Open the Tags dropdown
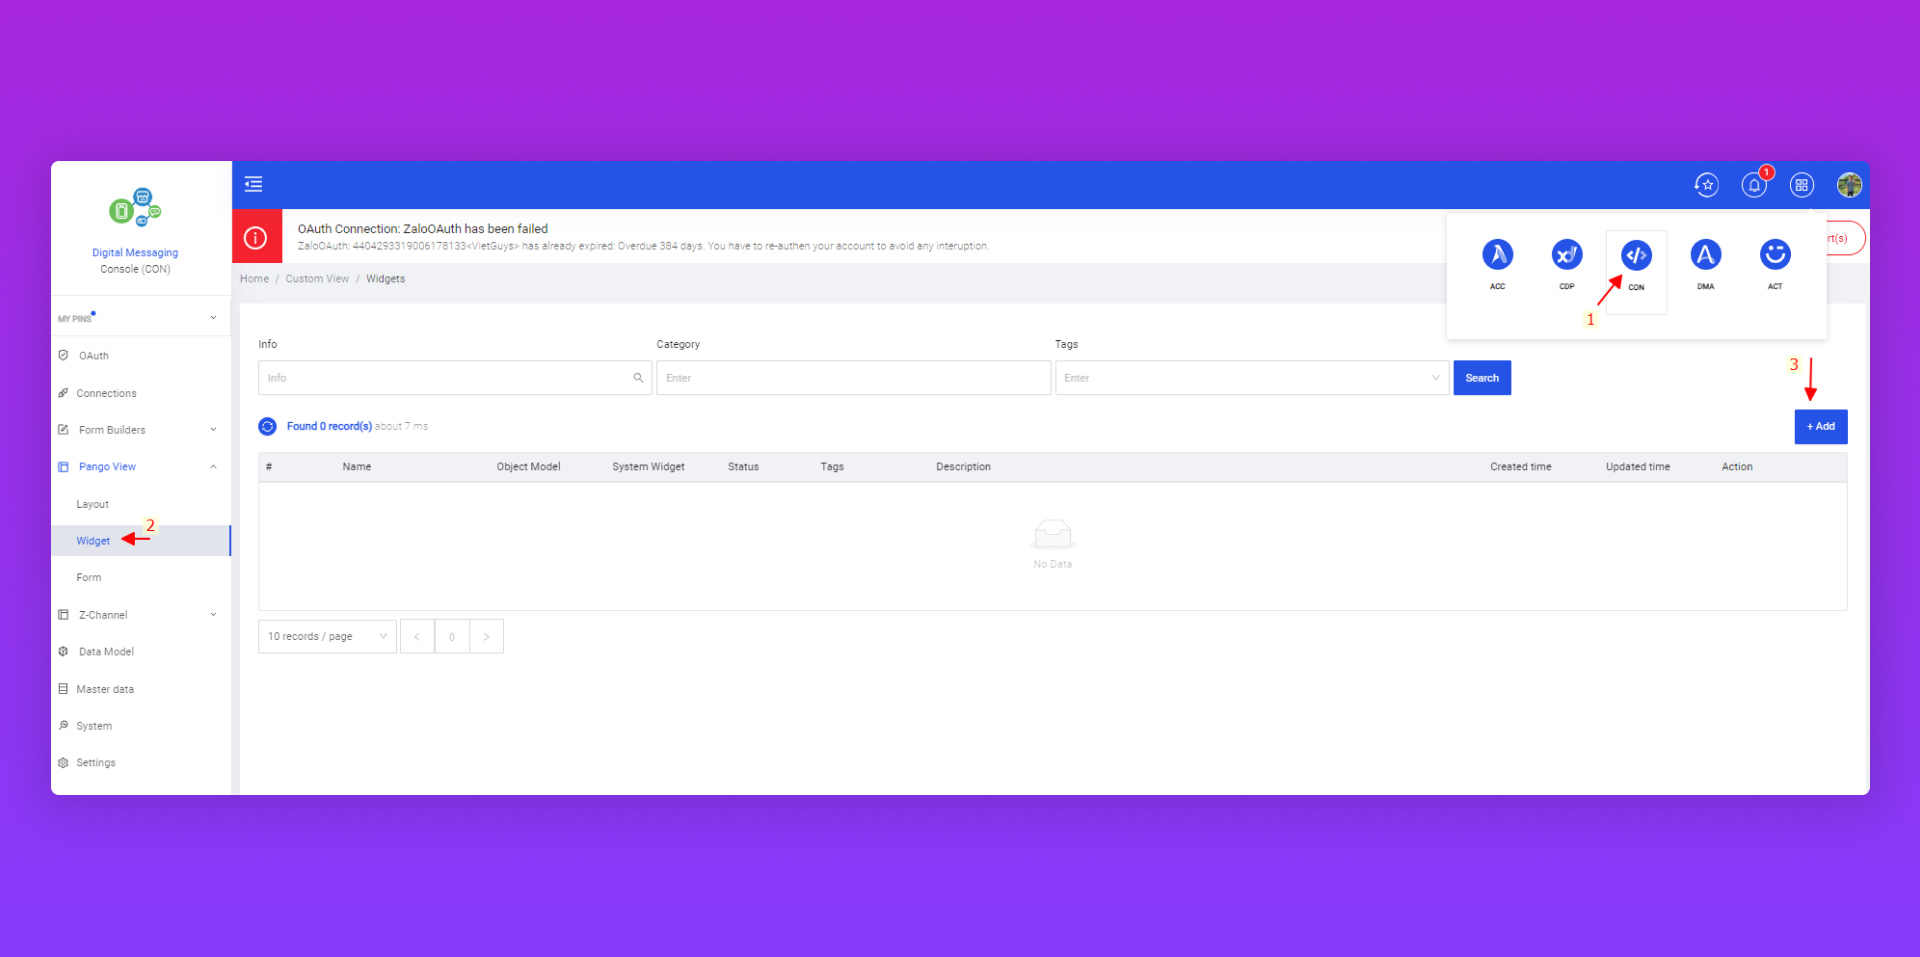 pyautogui.click(x=1251, y=378)
